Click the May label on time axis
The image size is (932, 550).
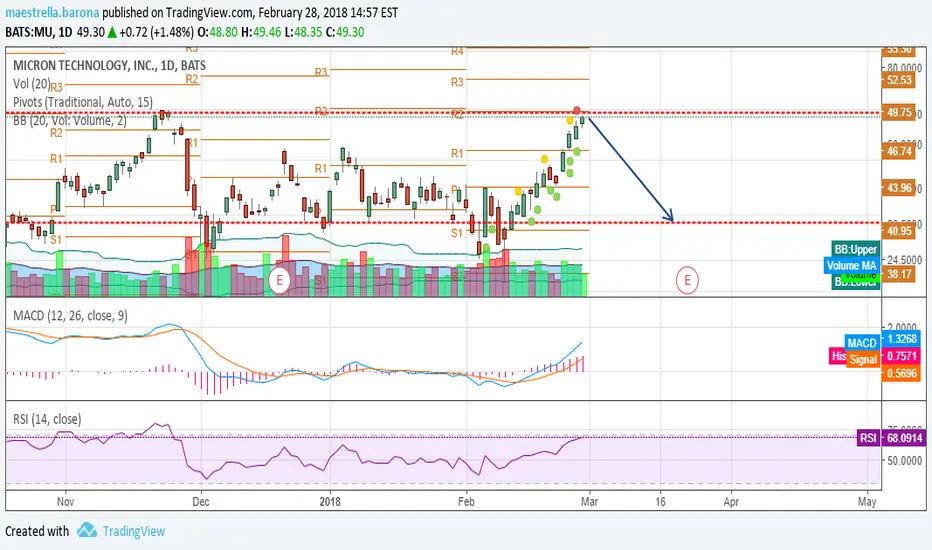(x=867, y=502)
